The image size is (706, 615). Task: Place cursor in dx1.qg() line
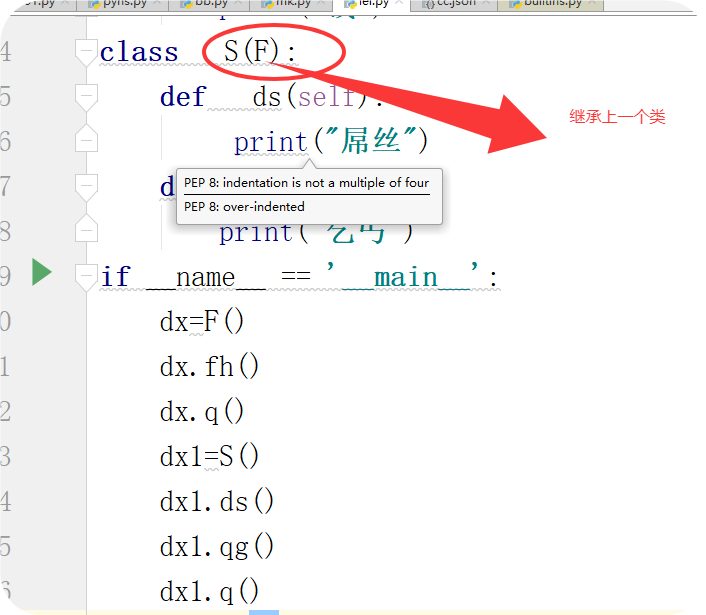point(217,547)
